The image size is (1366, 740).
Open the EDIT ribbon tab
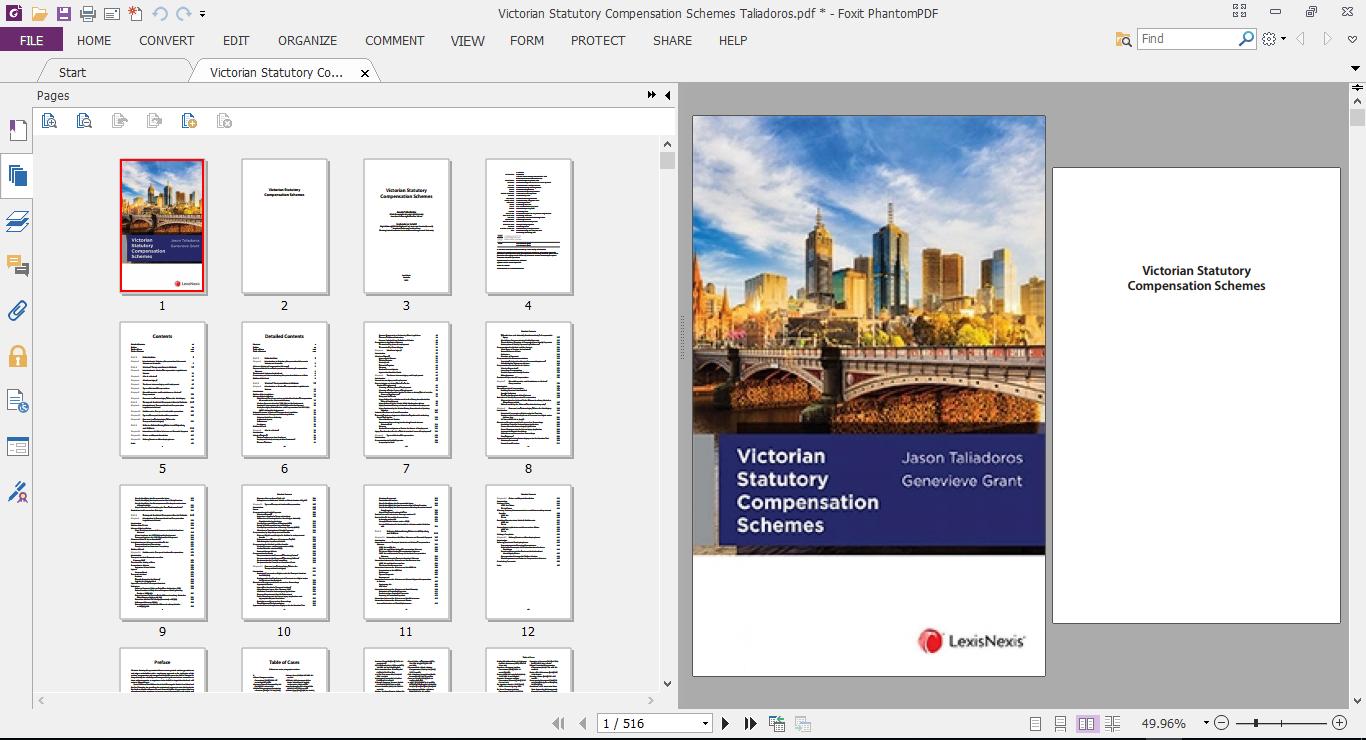pos(236,40)
